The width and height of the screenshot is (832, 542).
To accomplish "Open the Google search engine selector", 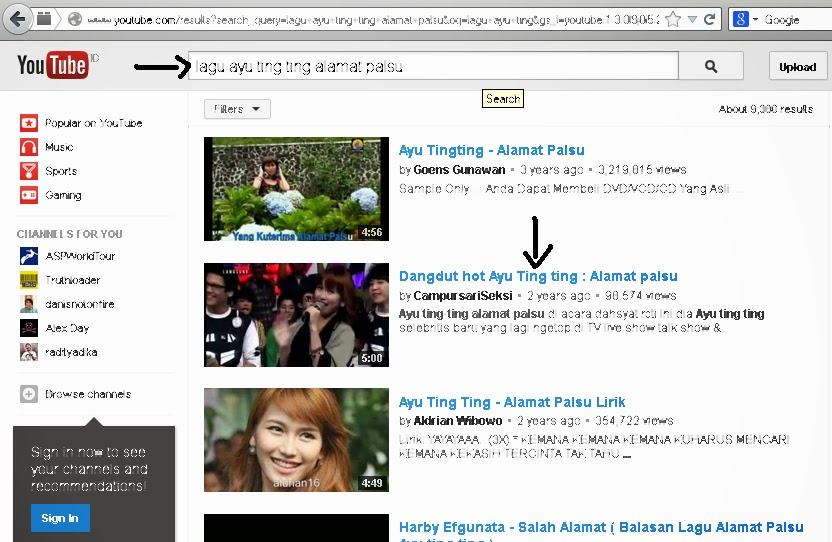I will [745, 20].
